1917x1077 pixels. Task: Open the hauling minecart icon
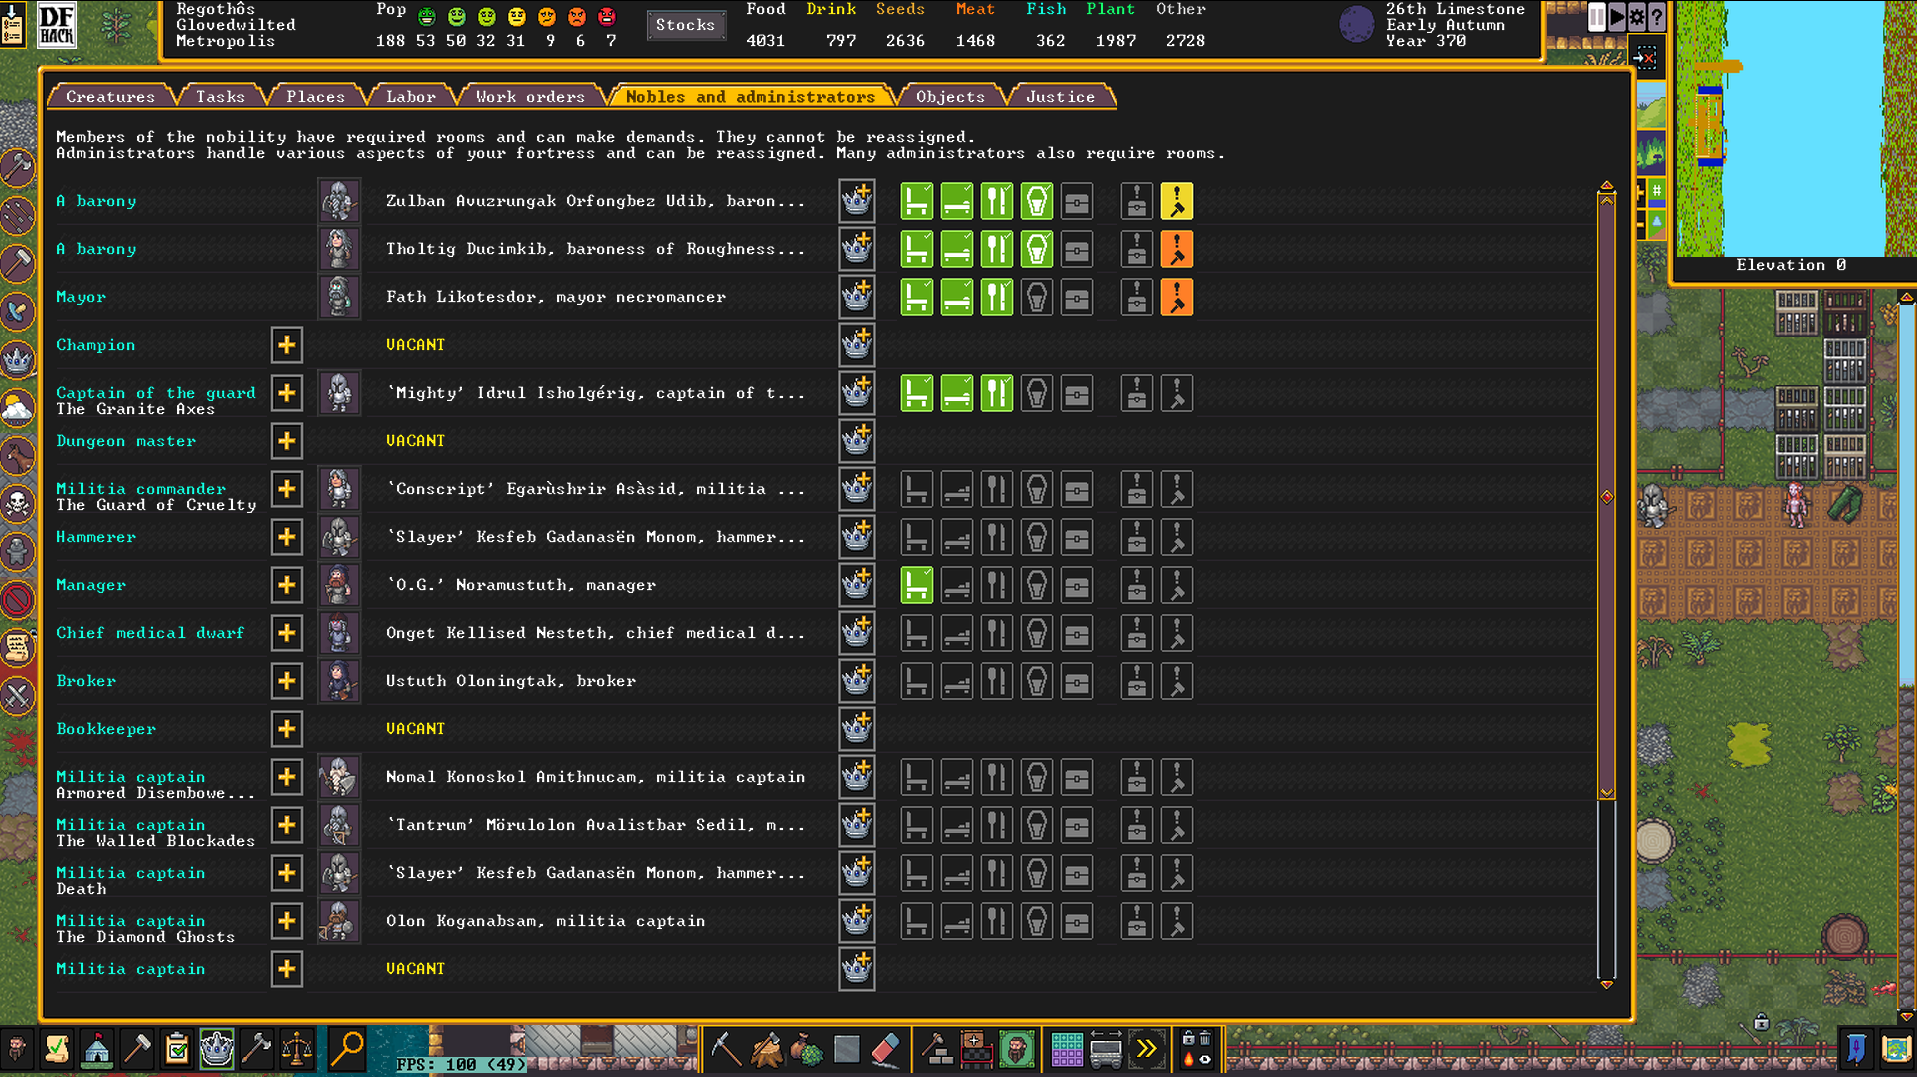point(1106,1049)
